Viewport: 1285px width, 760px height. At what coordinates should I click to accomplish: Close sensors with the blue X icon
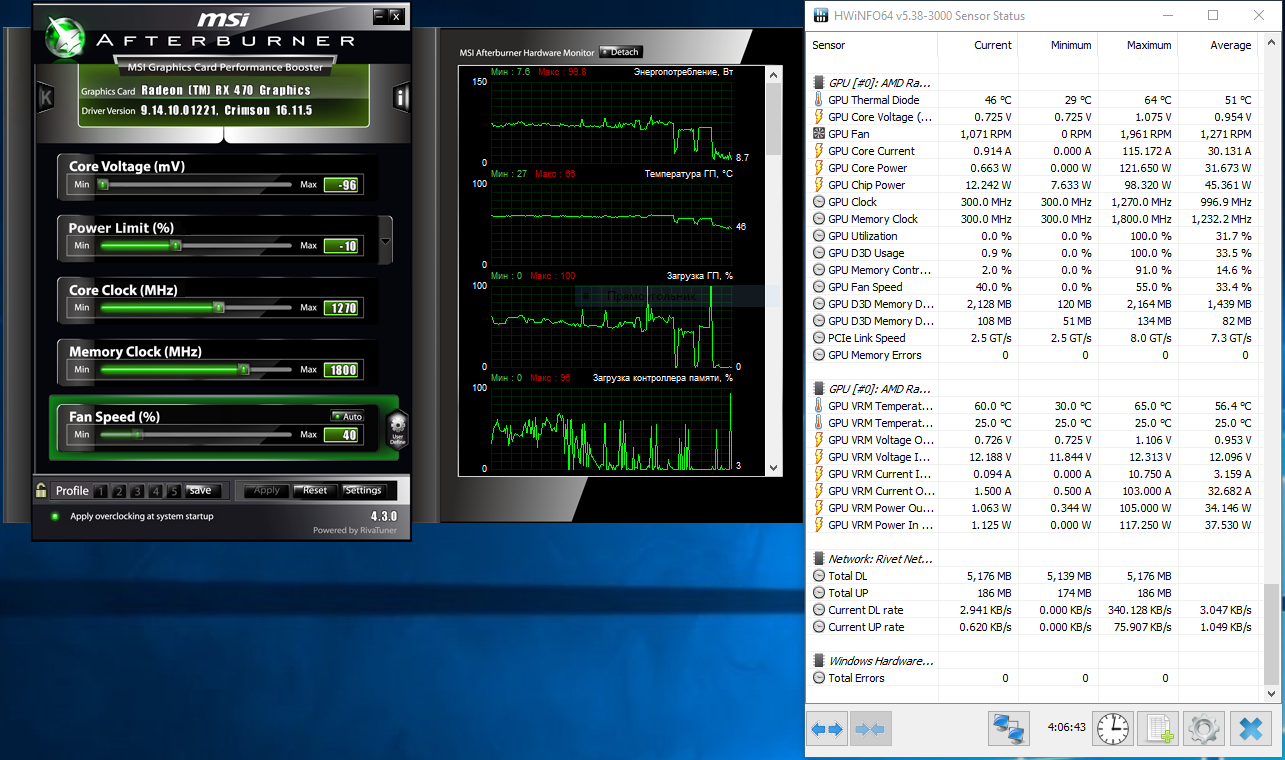(1251, 729)
